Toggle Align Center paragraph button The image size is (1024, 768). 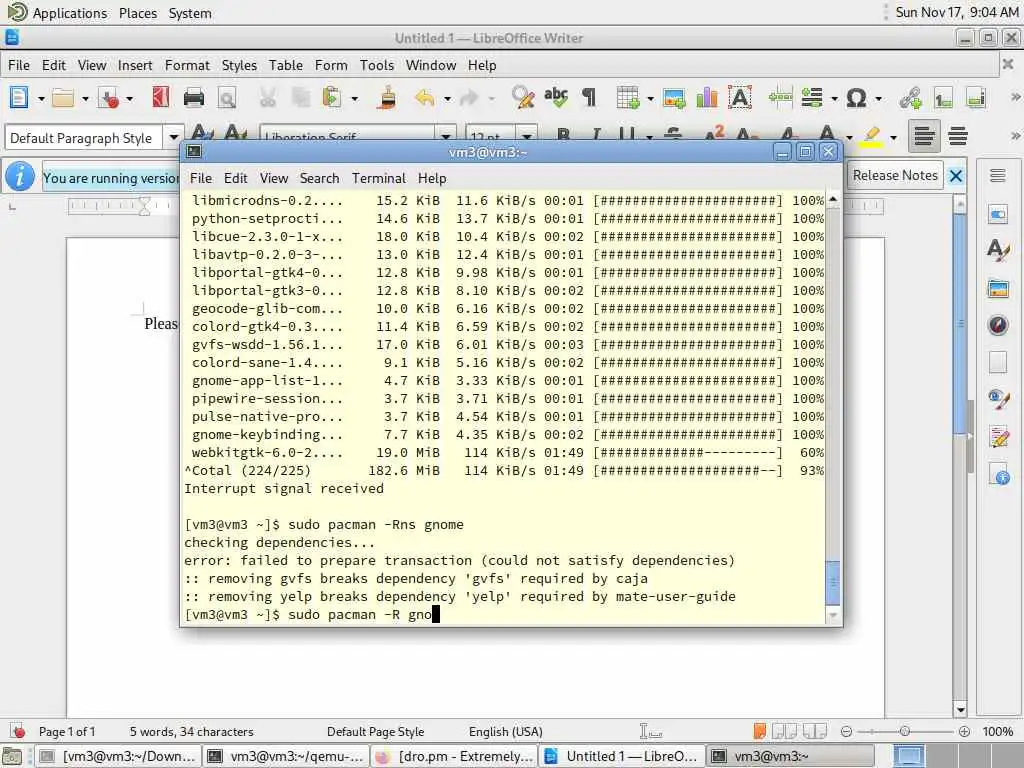tap(958, 136)
